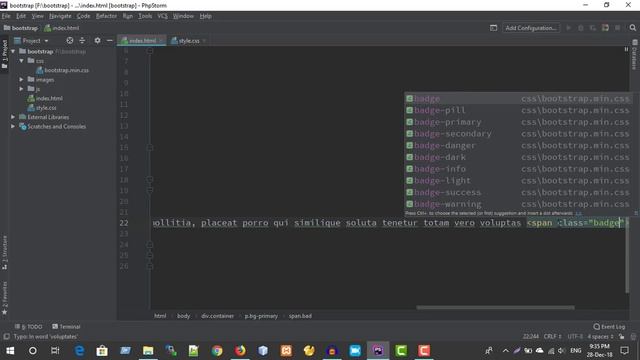Screen dimensions: 640x360
Task: Open the Project view dropdown
Action: coord(31,40)
